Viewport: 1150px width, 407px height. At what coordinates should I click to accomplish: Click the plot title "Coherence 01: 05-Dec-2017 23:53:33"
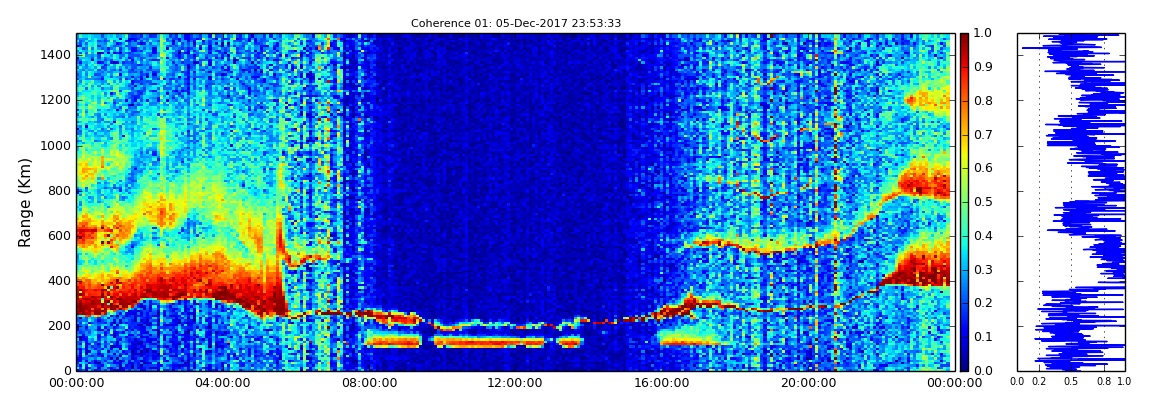coord(516,23)
